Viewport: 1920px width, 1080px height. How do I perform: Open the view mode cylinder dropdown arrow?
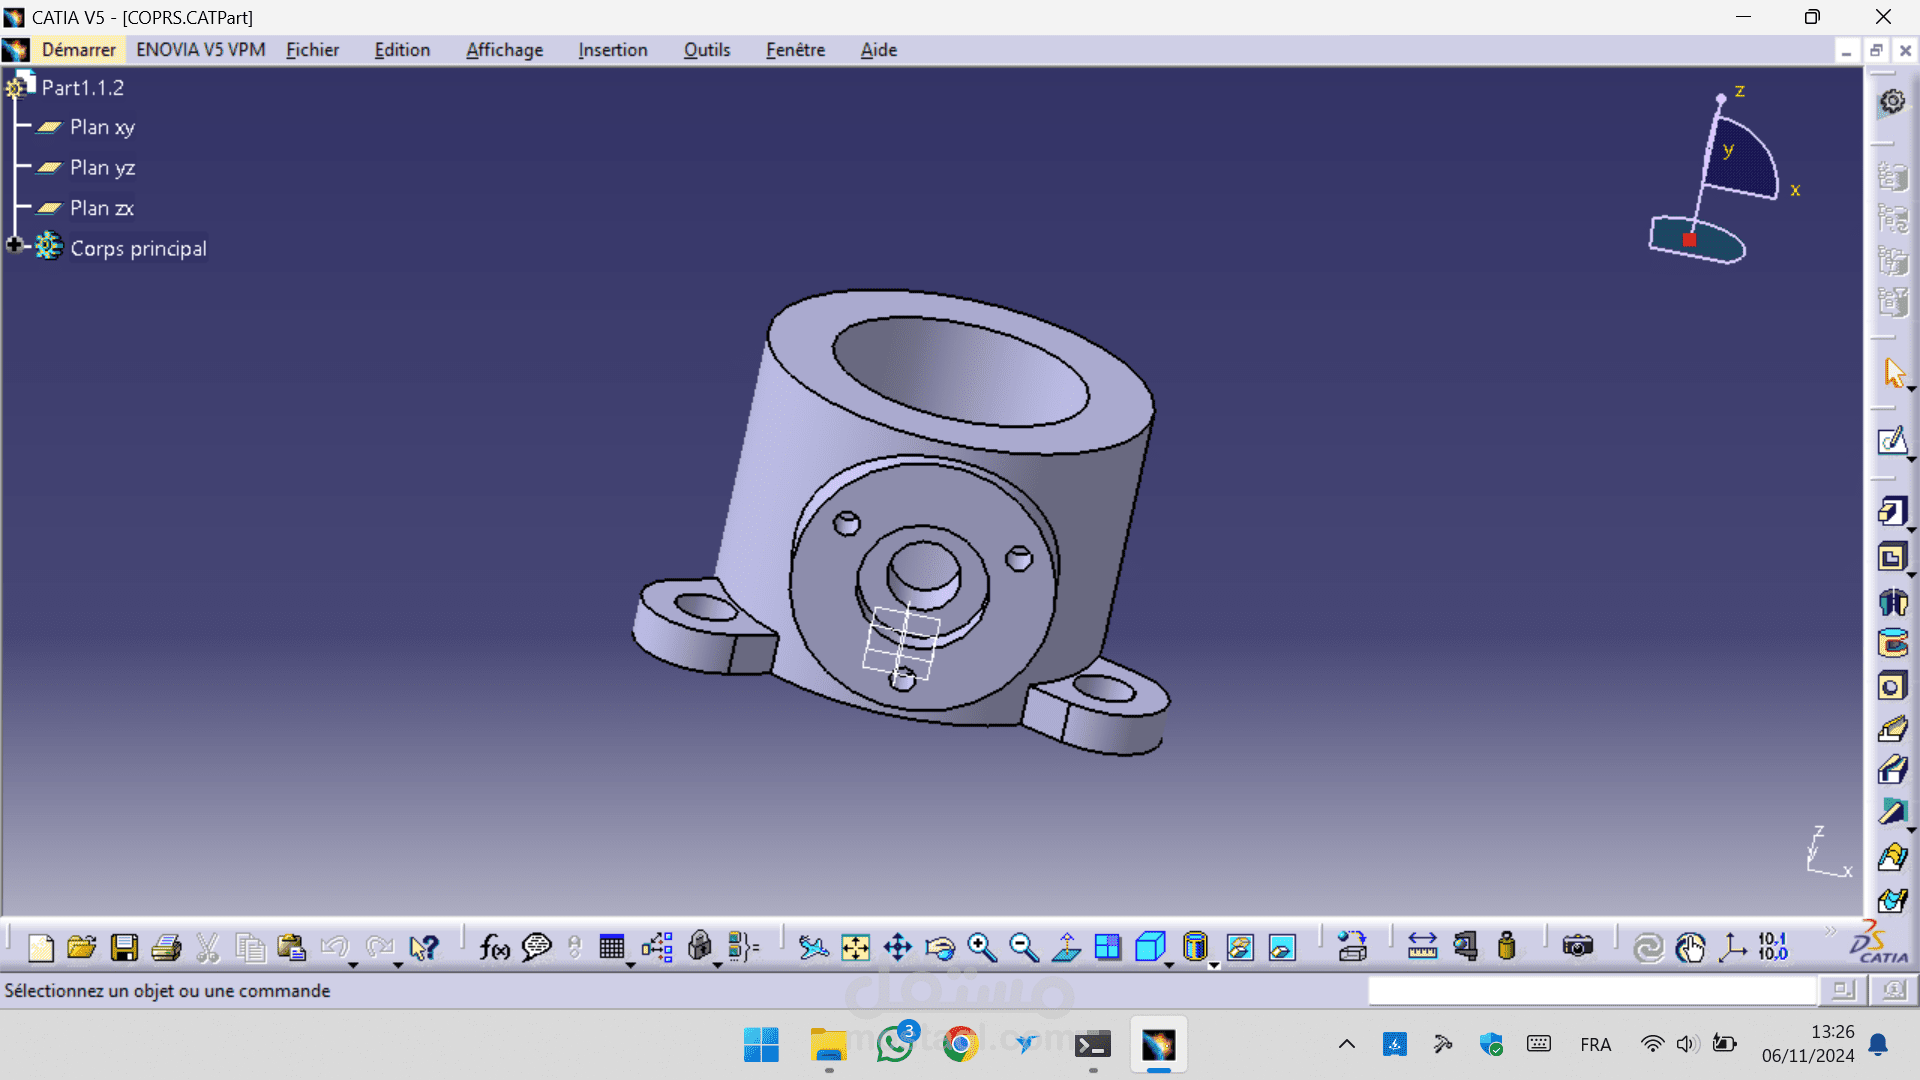(x=1214, y=966)
